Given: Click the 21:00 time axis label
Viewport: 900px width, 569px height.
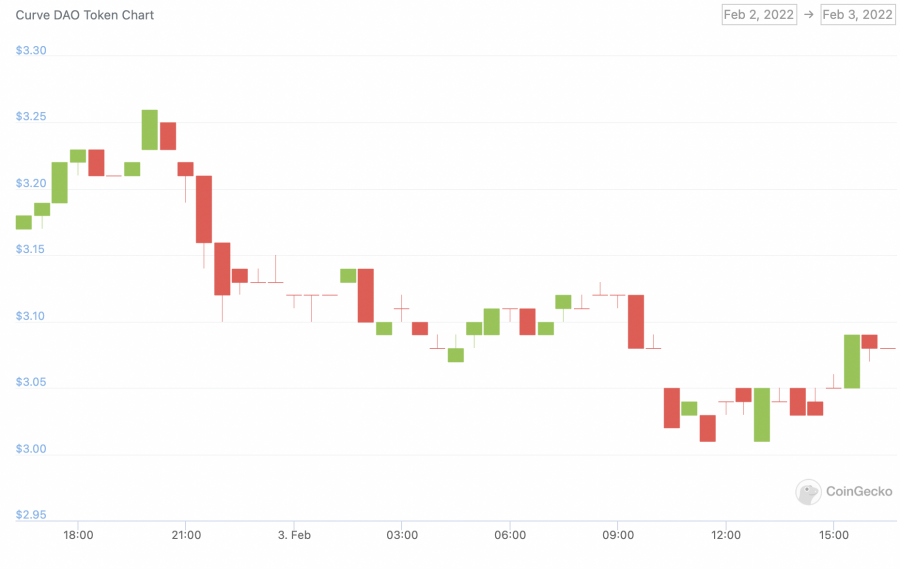Looking at the screenshot, I should click(x=186, y=535).
